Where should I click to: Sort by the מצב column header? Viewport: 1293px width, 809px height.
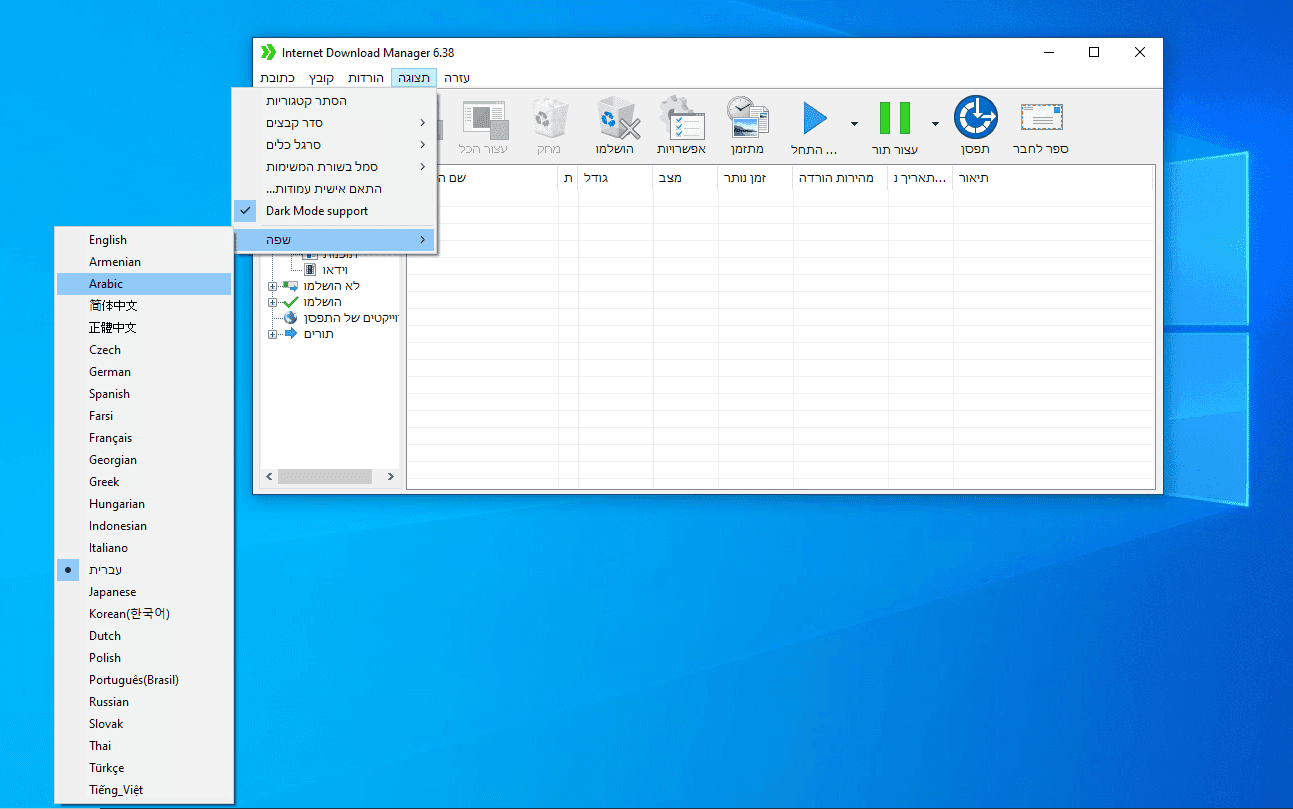pos(685,178)
